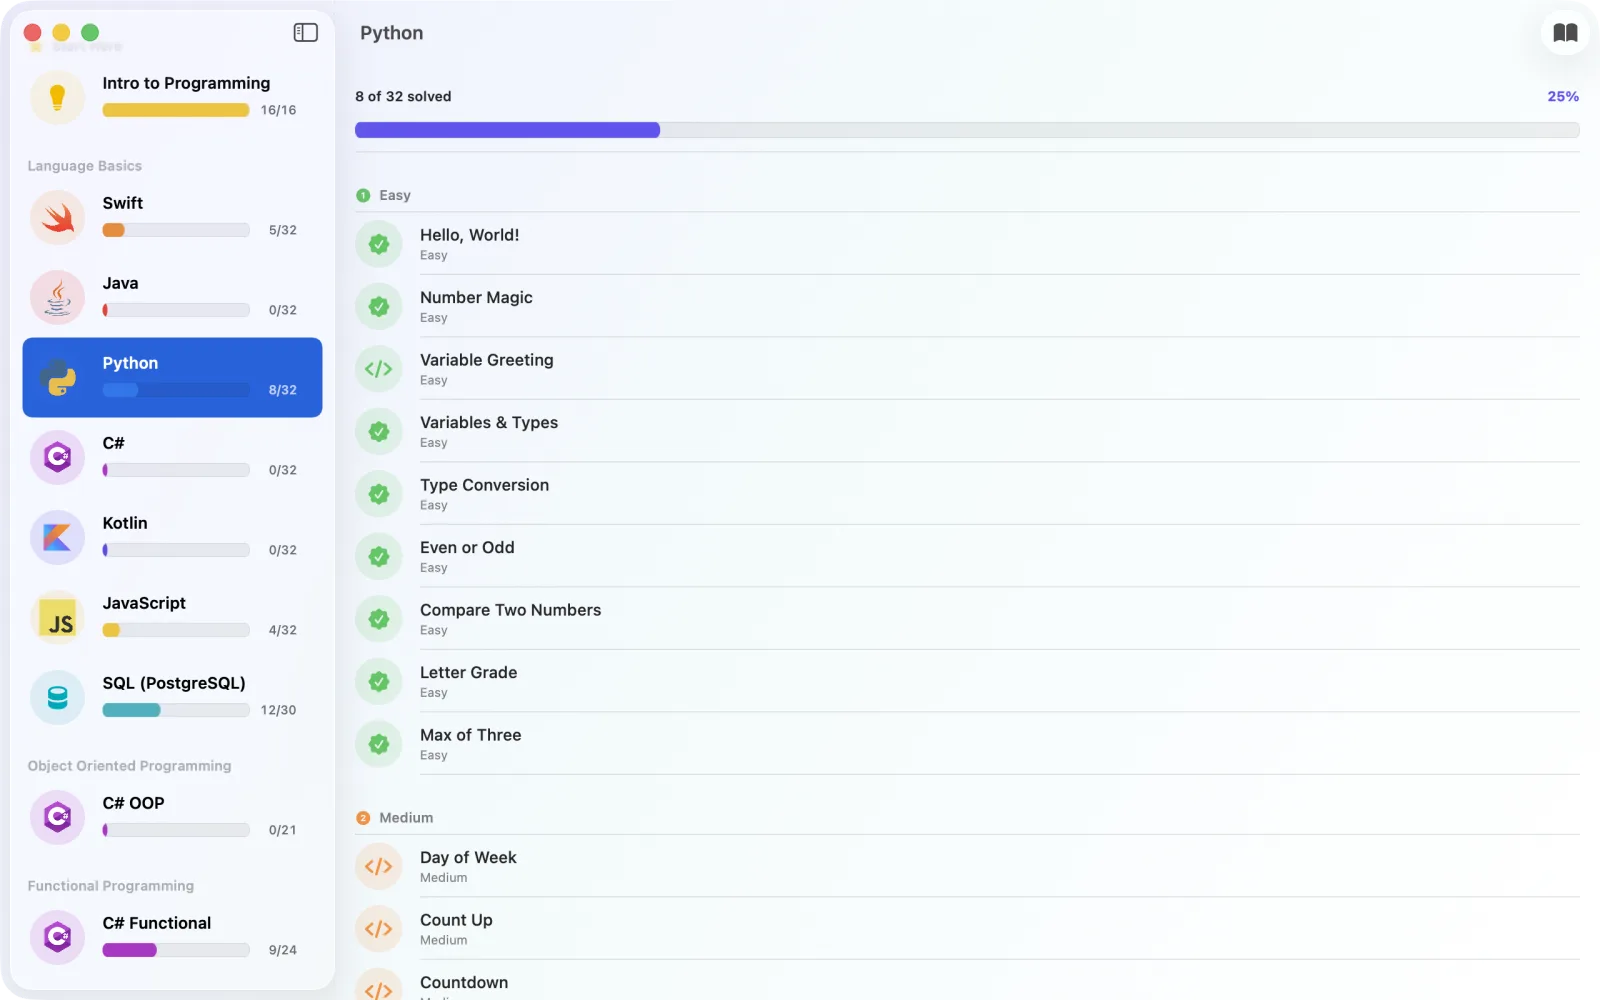Click the code brackets icon for Variable Greeting
Viewport: 1600px width, 1000px height.
[x=379, y=369]
